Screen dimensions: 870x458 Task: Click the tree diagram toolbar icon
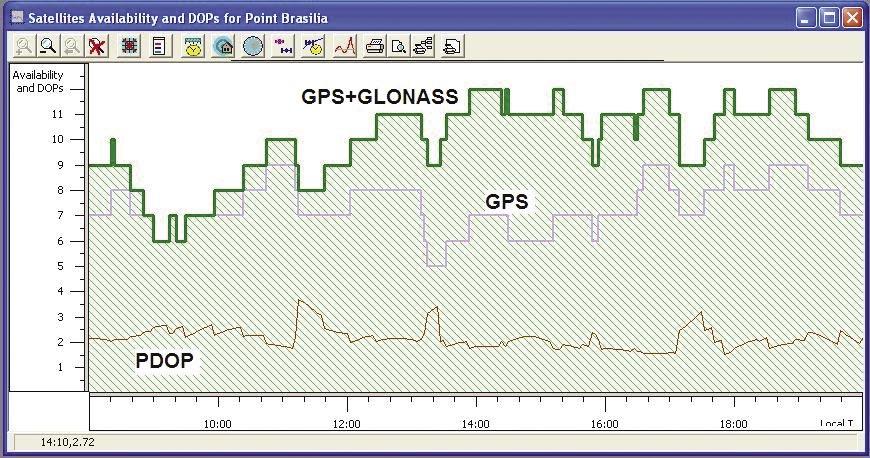coord(423,46)
